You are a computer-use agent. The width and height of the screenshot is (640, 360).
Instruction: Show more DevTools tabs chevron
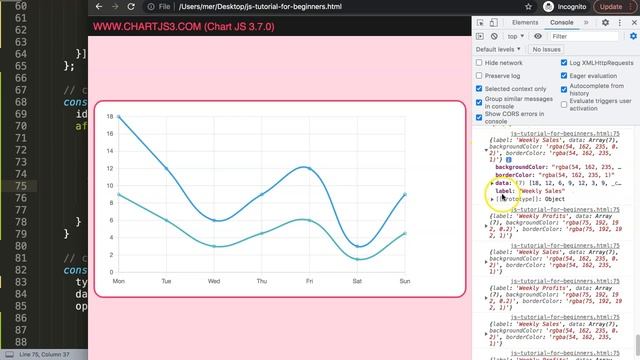pos(586,23)
